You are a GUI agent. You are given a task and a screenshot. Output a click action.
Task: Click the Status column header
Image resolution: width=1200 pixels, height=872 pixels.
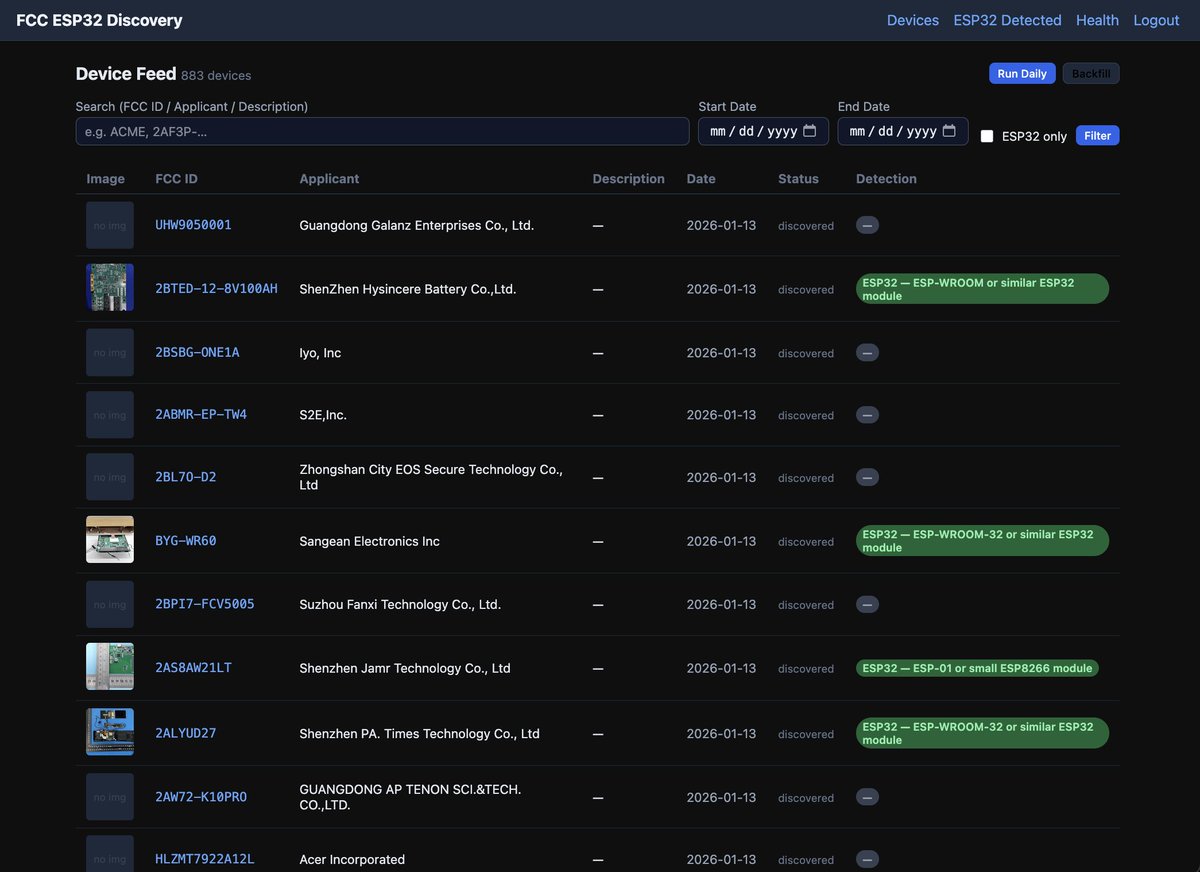tap(798, 179)
